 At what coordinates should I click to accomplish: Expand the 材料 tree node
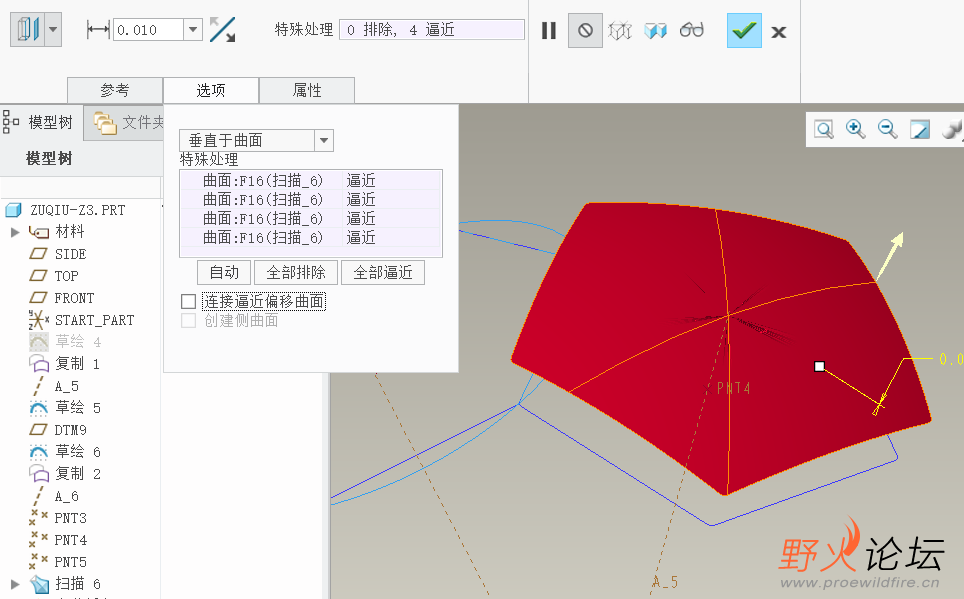15,232
